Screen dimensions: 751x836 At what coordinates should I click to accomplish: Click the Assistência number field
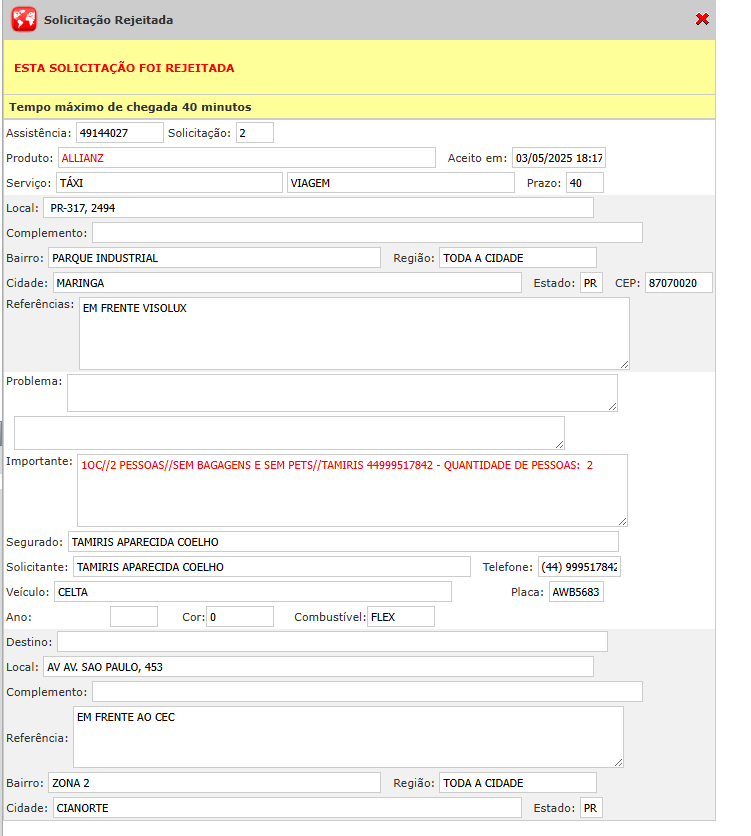point(119,133)
